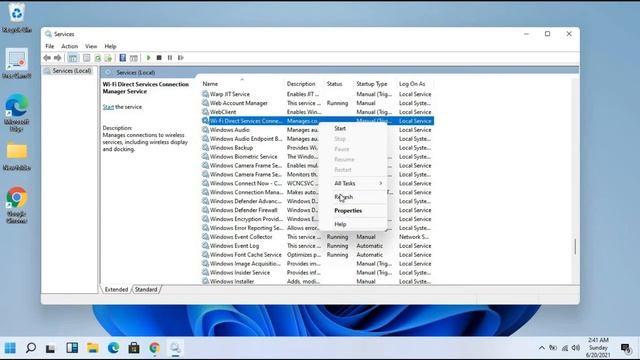Image resolution: width=640 pixels, height=360 pixels.
Task: Click the Refresh toolbar icon
Action: (x=98, y=58)
